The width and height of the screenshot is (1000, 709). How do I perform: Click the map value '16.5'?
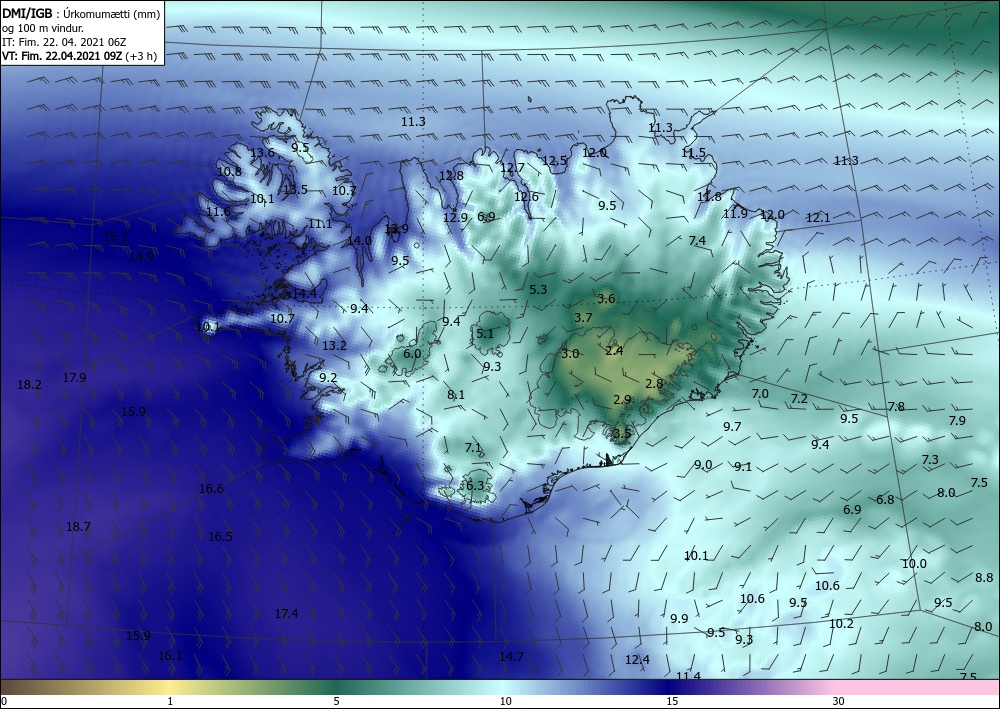220,536
